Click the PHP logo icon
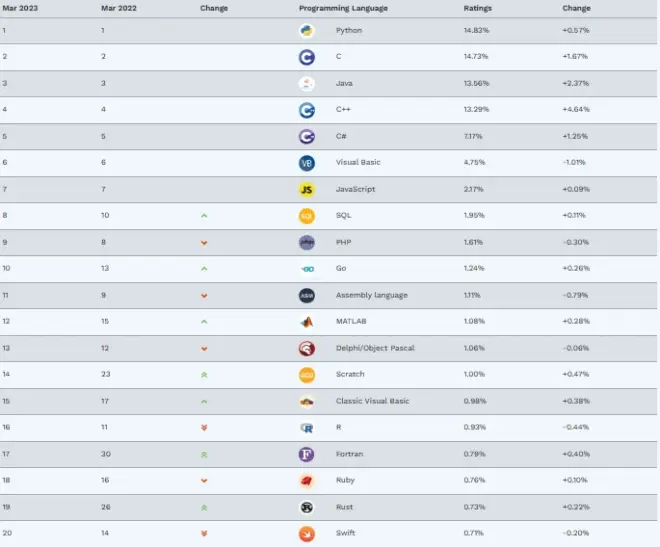 (307, 242)
